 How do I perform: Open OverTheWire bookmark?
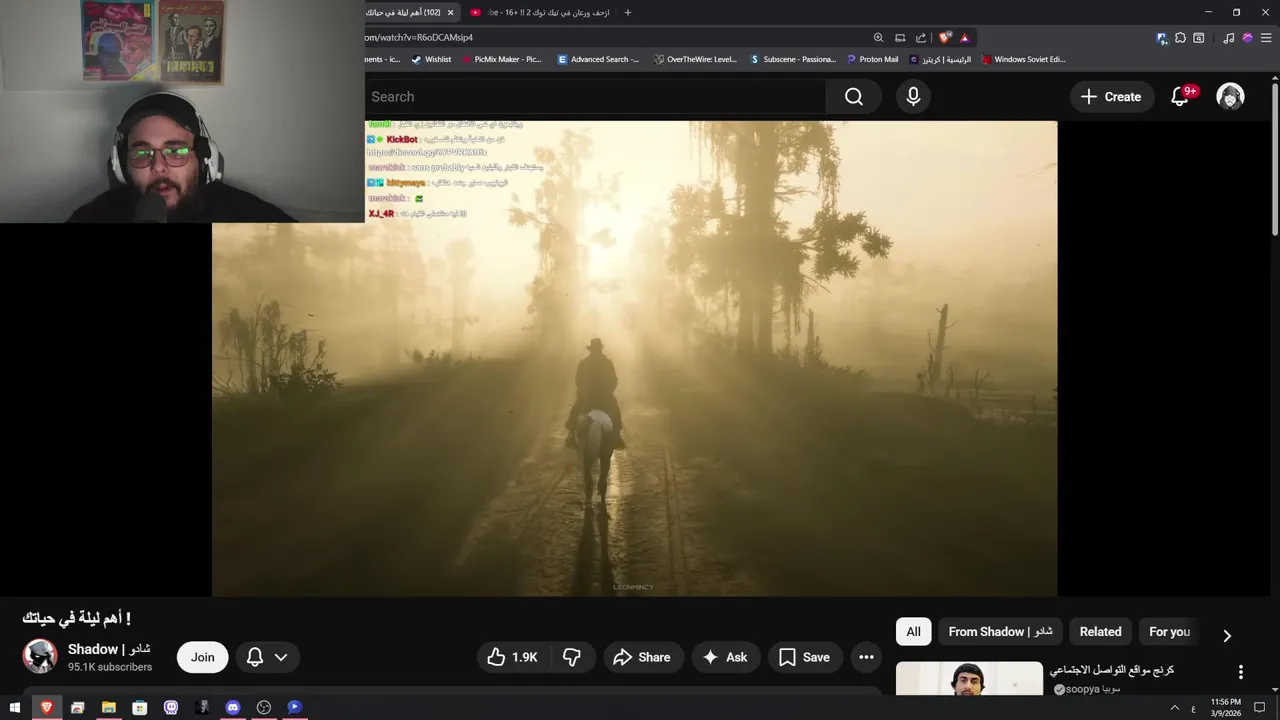pyautogui.click(x=695, y=59)
